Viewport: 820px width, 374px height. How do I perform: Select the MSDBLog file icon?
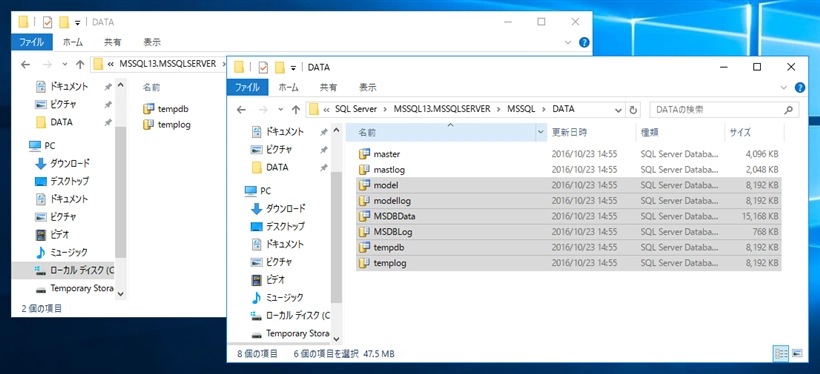(365, 232)
